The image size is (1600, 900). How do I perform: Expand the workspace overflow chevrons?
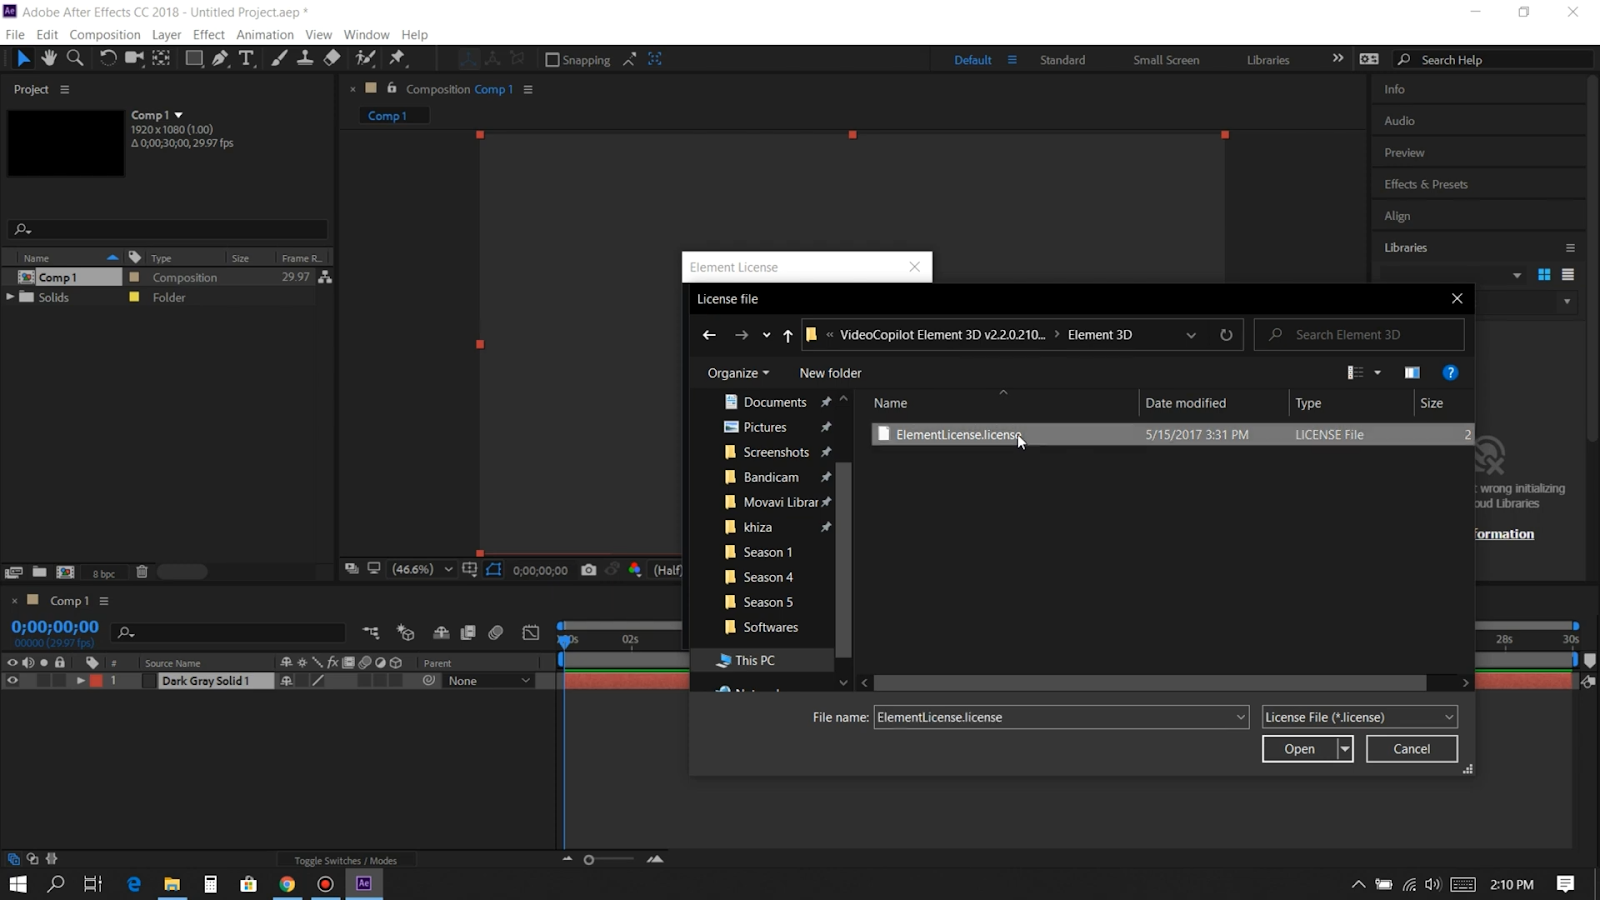point(1338,59)
